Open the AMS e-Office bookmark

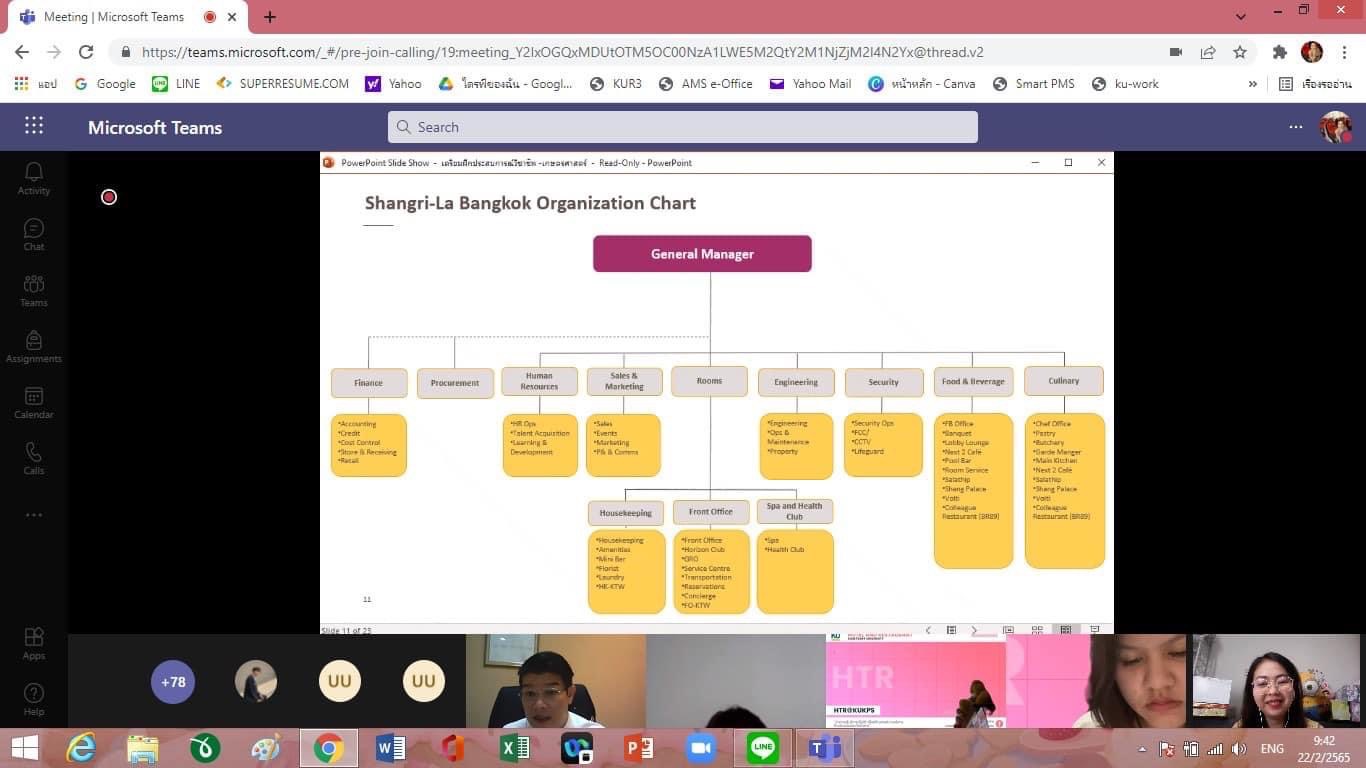706,84
